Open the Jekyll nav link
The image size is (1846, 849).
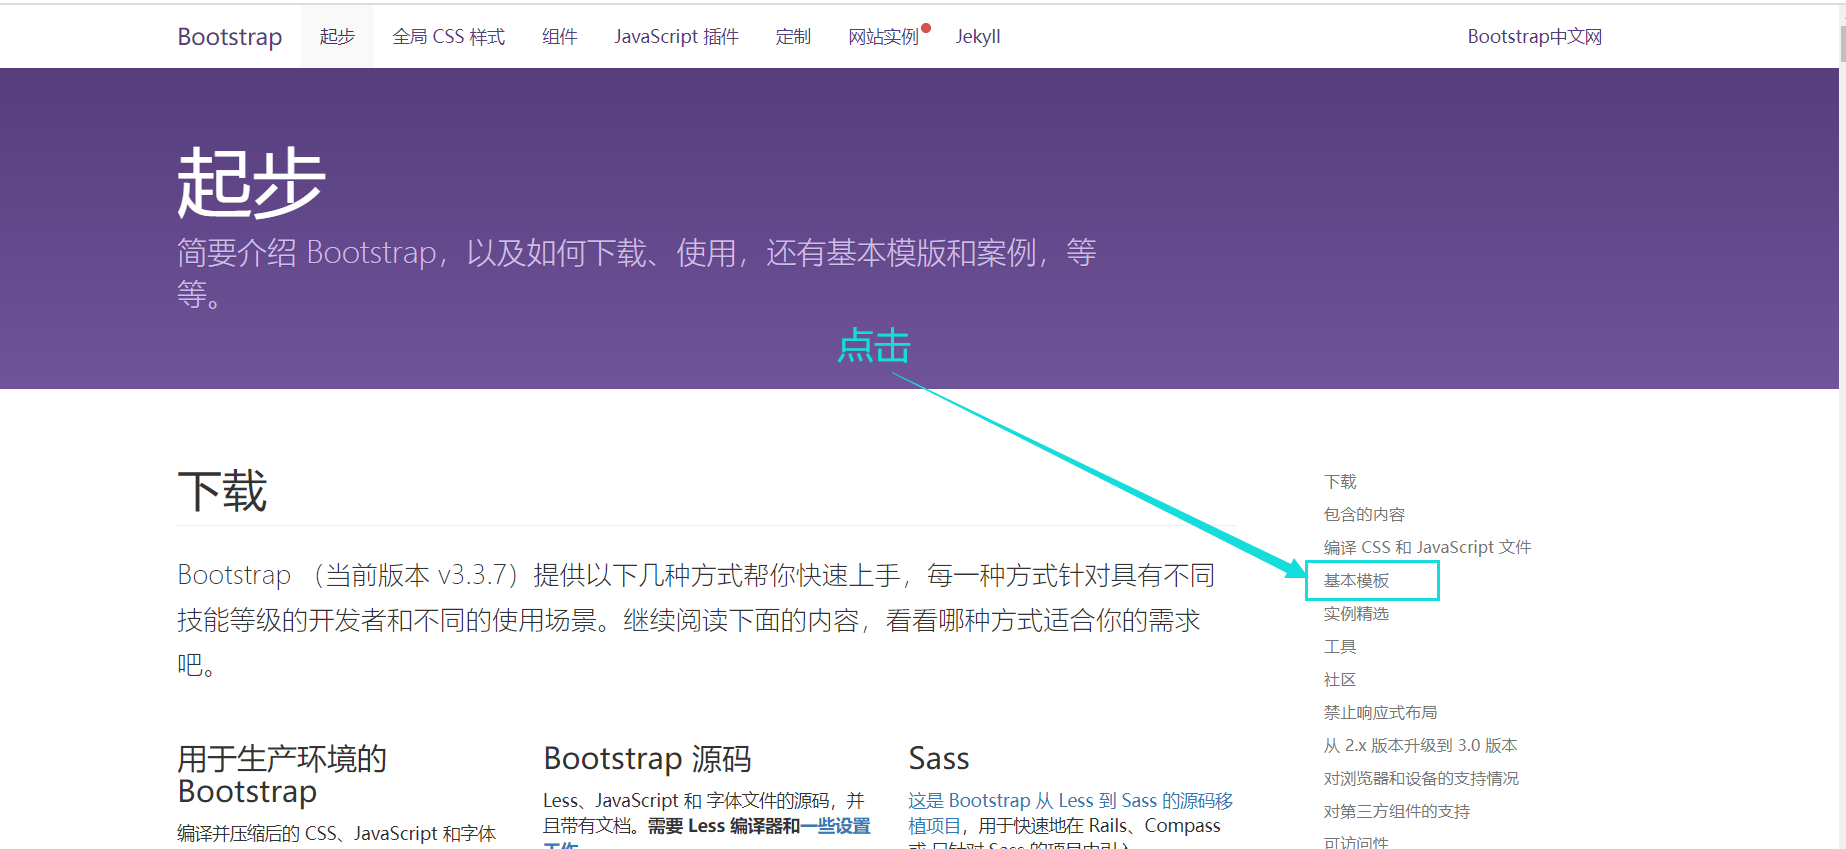click(978, 37)
